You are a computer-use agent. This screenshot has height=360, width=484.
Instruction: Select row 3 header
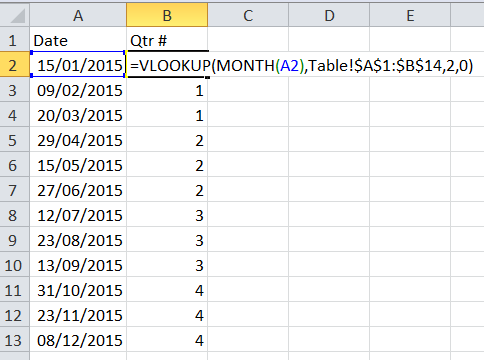15,90
